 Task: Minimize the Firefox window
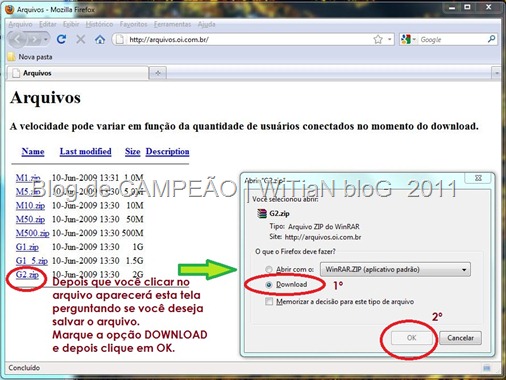pyautogui.click(x=452, y=8)
